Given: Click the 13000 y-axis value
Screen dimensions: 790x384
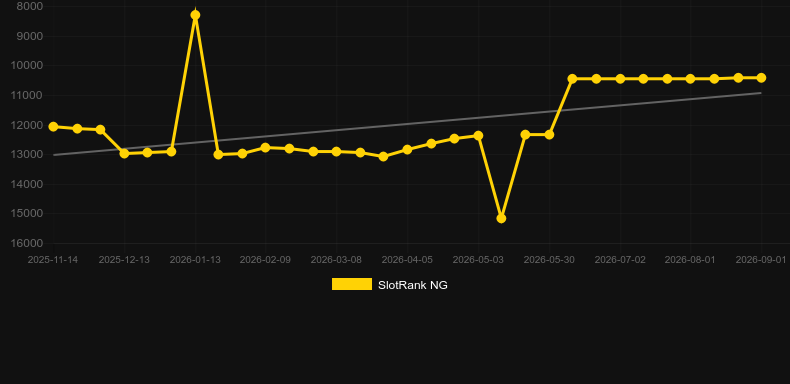Looking at the screenshot, I should [x=27, y=154].
